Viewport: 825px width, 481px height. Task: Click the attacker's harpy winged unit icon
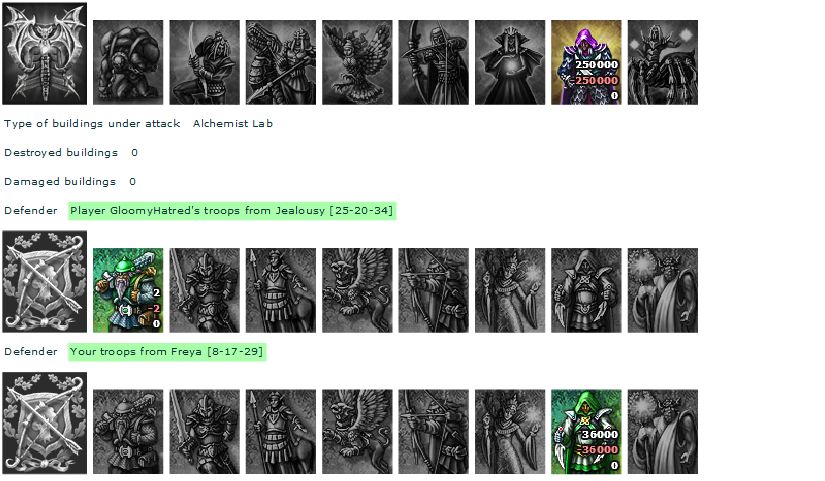(357, 62)
